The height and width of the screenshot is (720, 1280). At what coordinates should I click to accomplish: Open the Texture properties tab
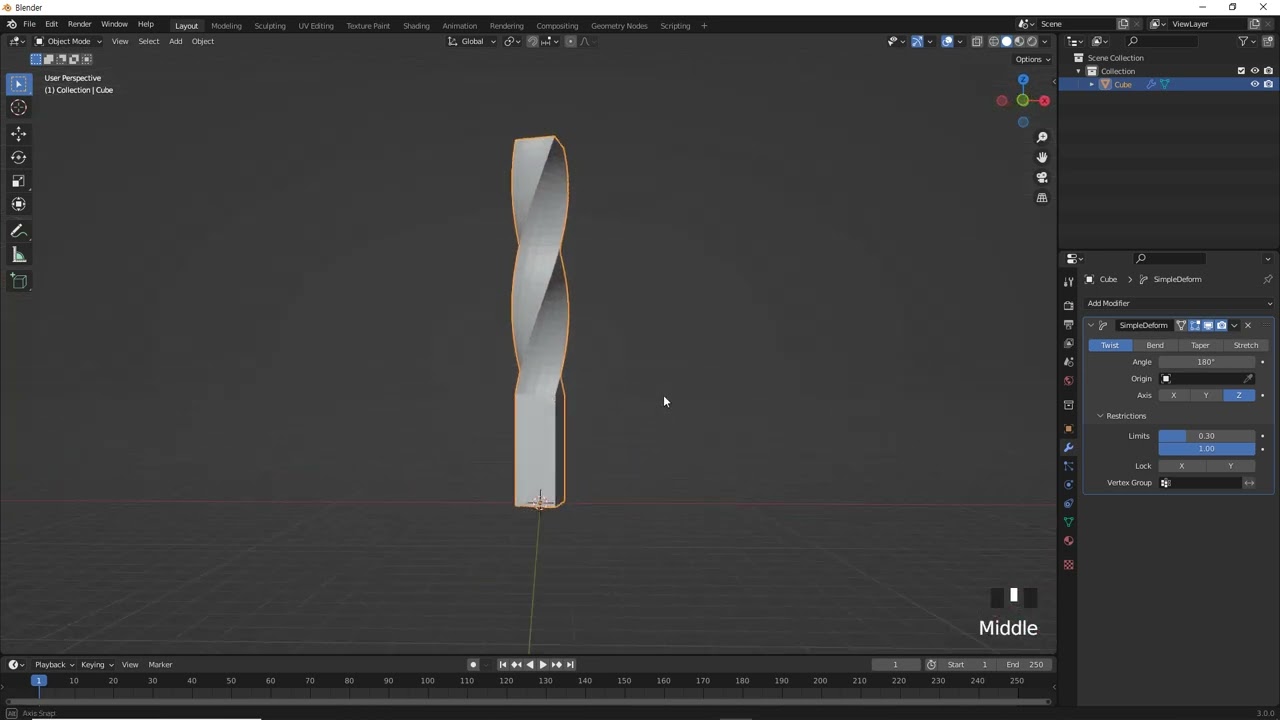tap(1068, 565)
